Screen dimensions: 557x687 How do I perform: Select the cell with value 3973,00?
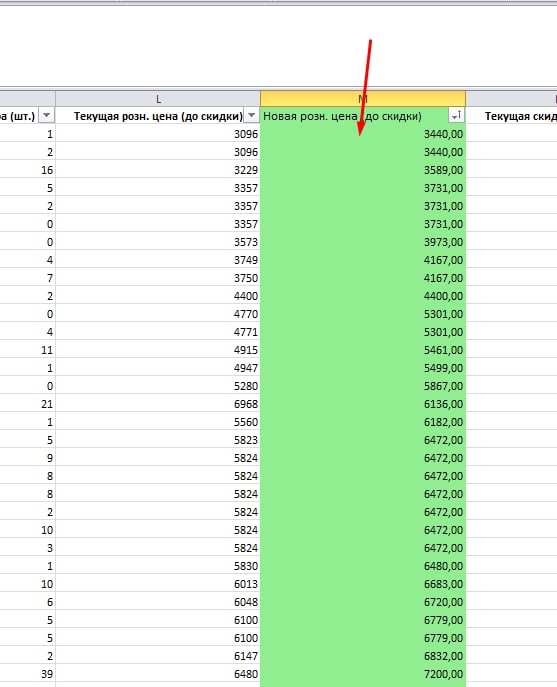pyautogui.click(x=363, y=242)
